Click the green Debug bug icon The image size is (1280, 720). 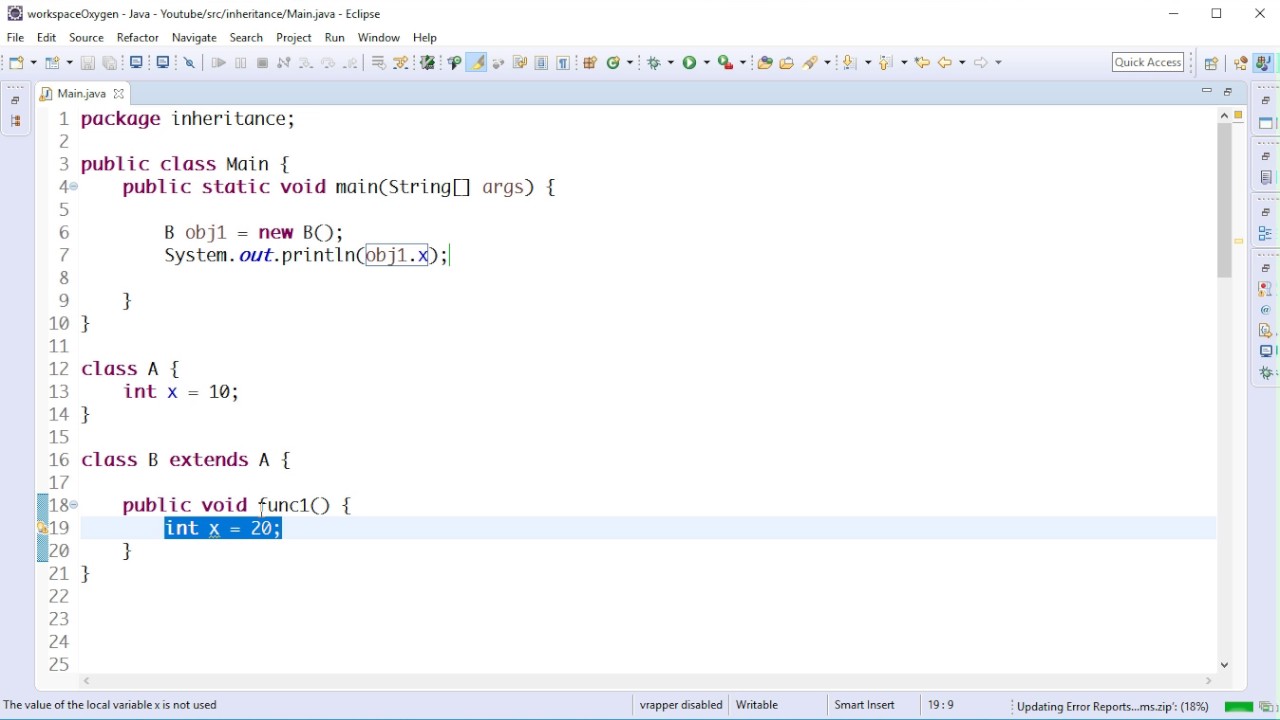(654, 62)
